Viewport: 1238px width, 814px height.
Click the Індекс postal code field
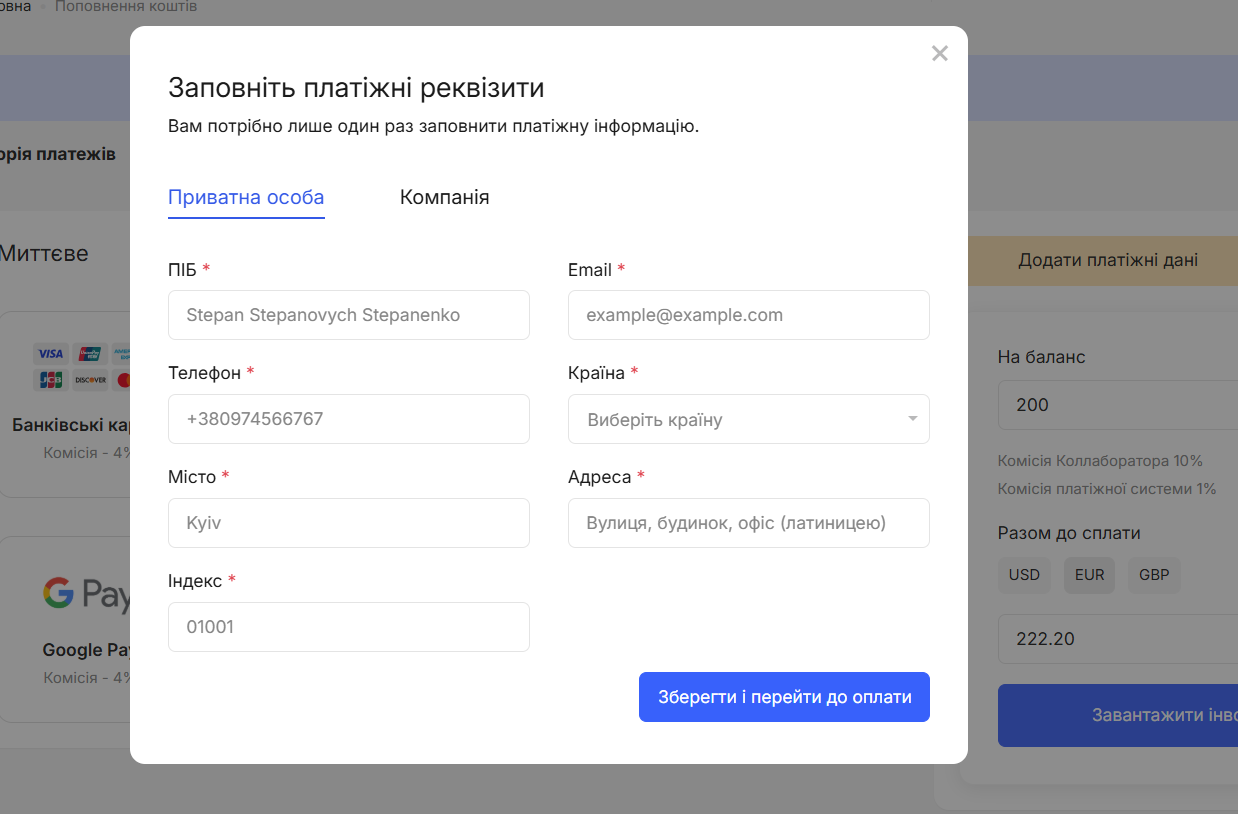[x=348, y=627]
